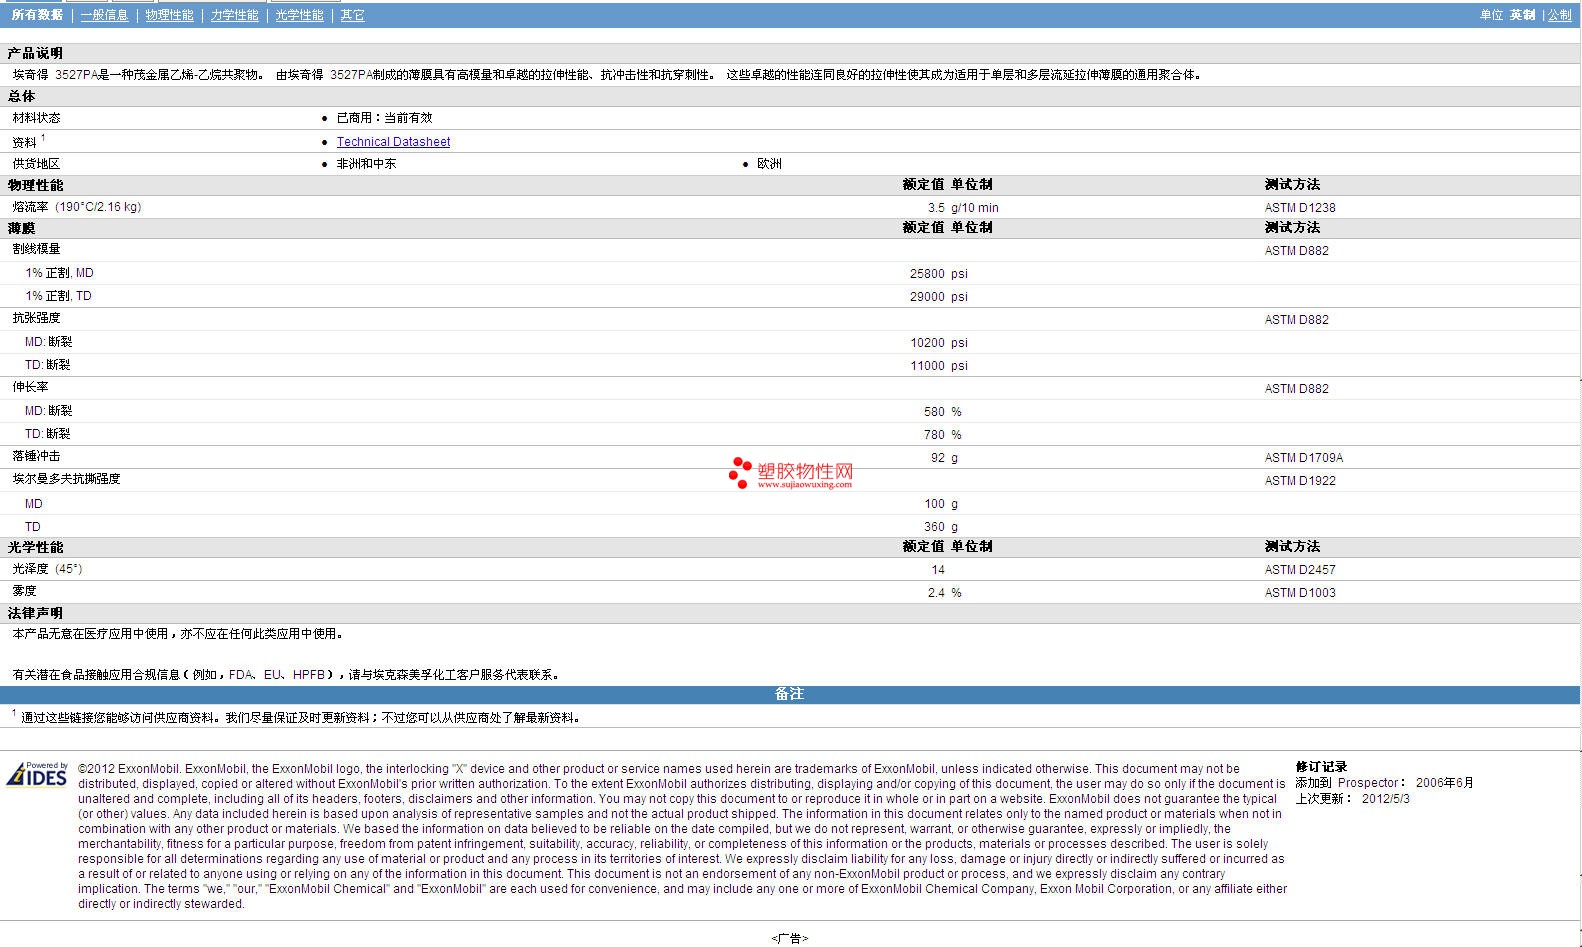
Task: Click the 法律声明 section heading
Action: click(35, 613)
